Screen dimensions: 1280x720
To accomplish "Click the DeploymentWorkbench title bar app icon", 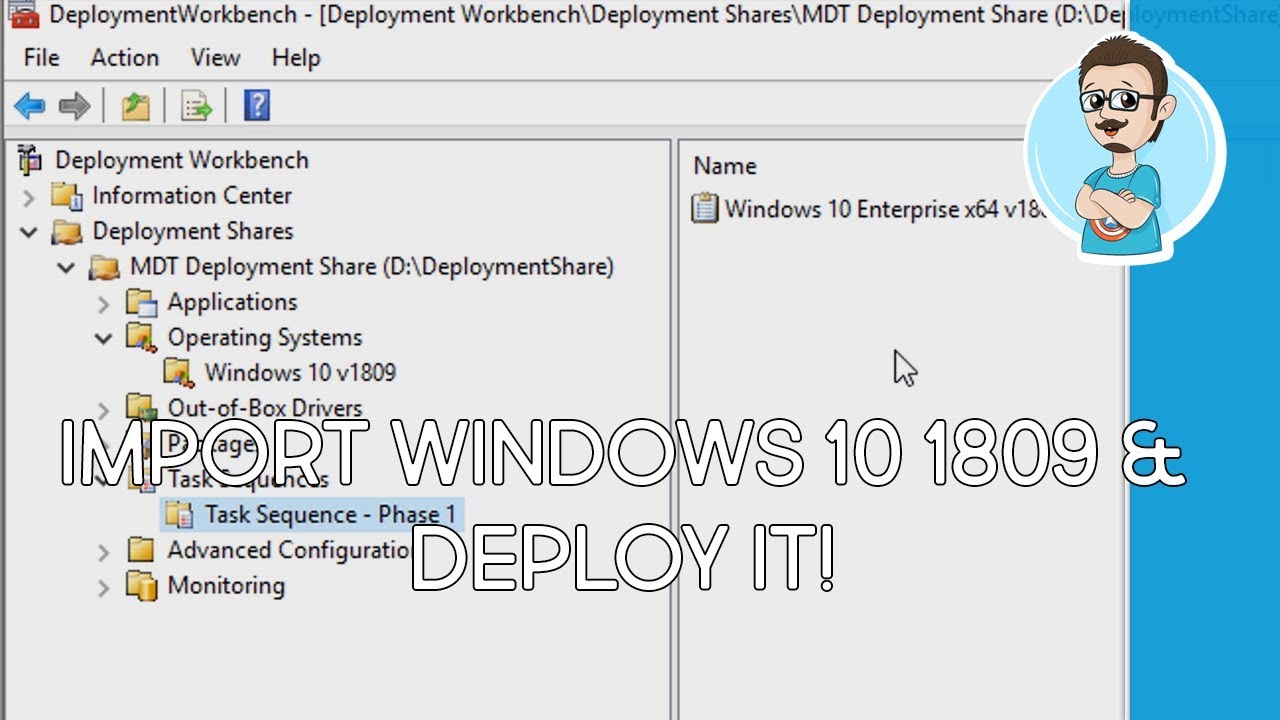I will (x=22, y=13).
